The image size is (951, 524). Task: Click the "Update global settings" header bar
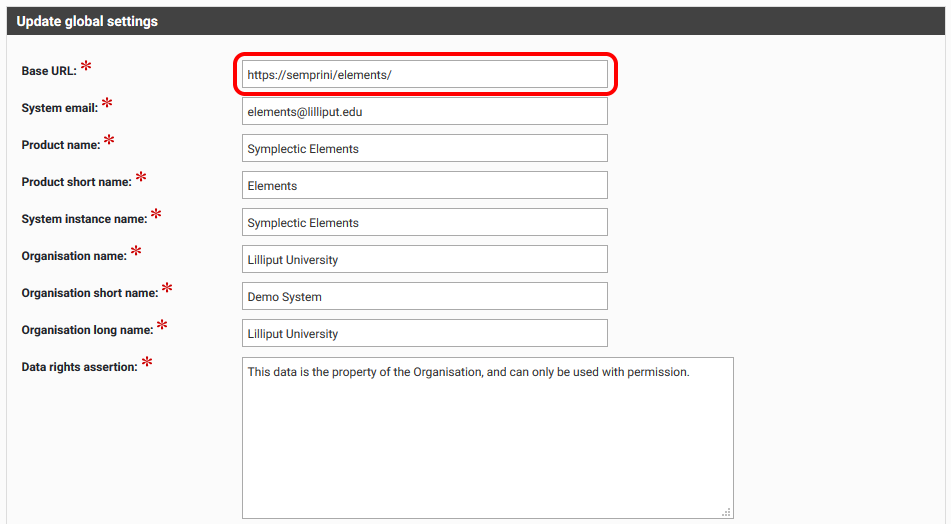click(475, 21)
